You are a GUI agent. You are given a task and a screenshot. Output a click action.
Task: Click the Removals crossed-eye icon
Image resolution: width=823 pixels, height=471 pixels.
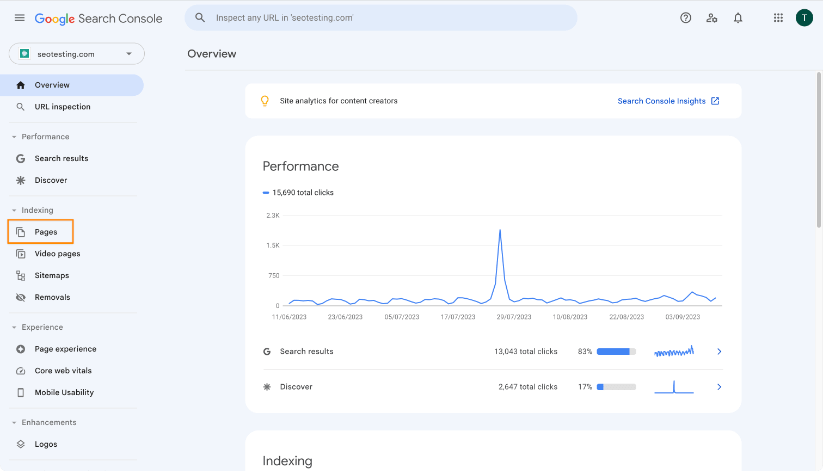pyautogui.click(x=20, y=297)
